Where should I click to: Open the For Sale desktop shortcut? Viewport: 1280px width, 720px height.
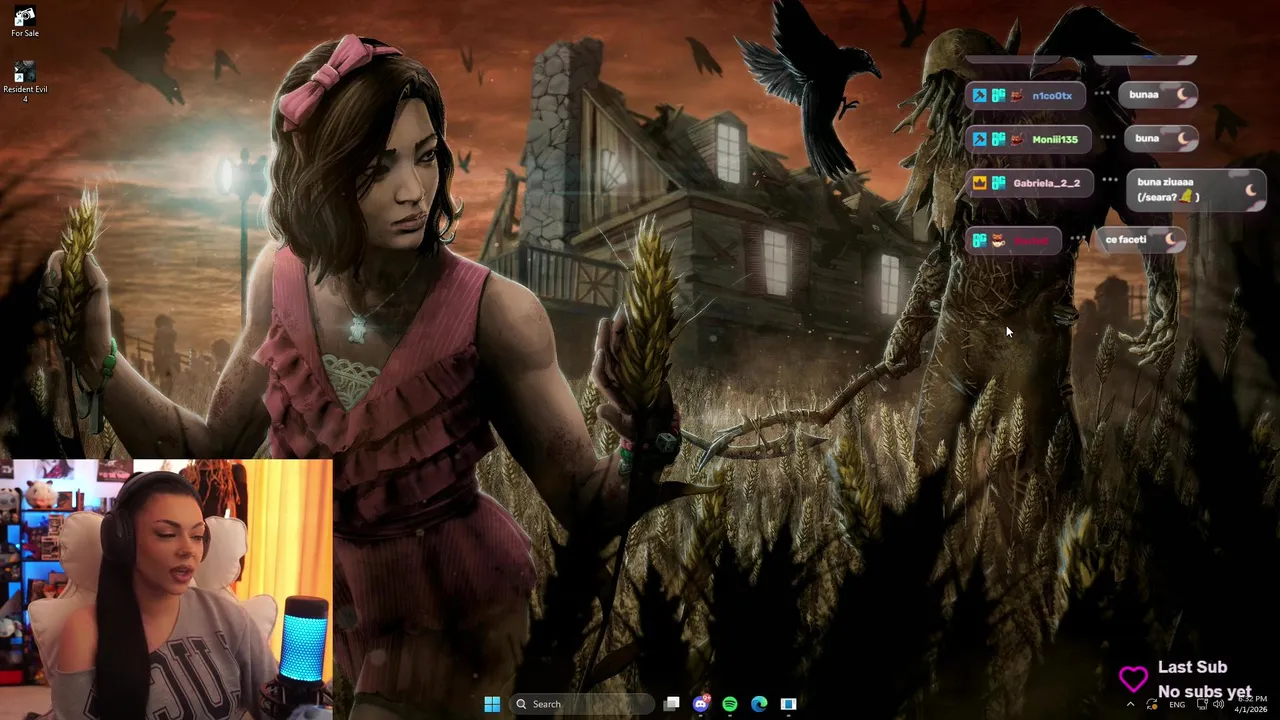[x=25, y=22]
